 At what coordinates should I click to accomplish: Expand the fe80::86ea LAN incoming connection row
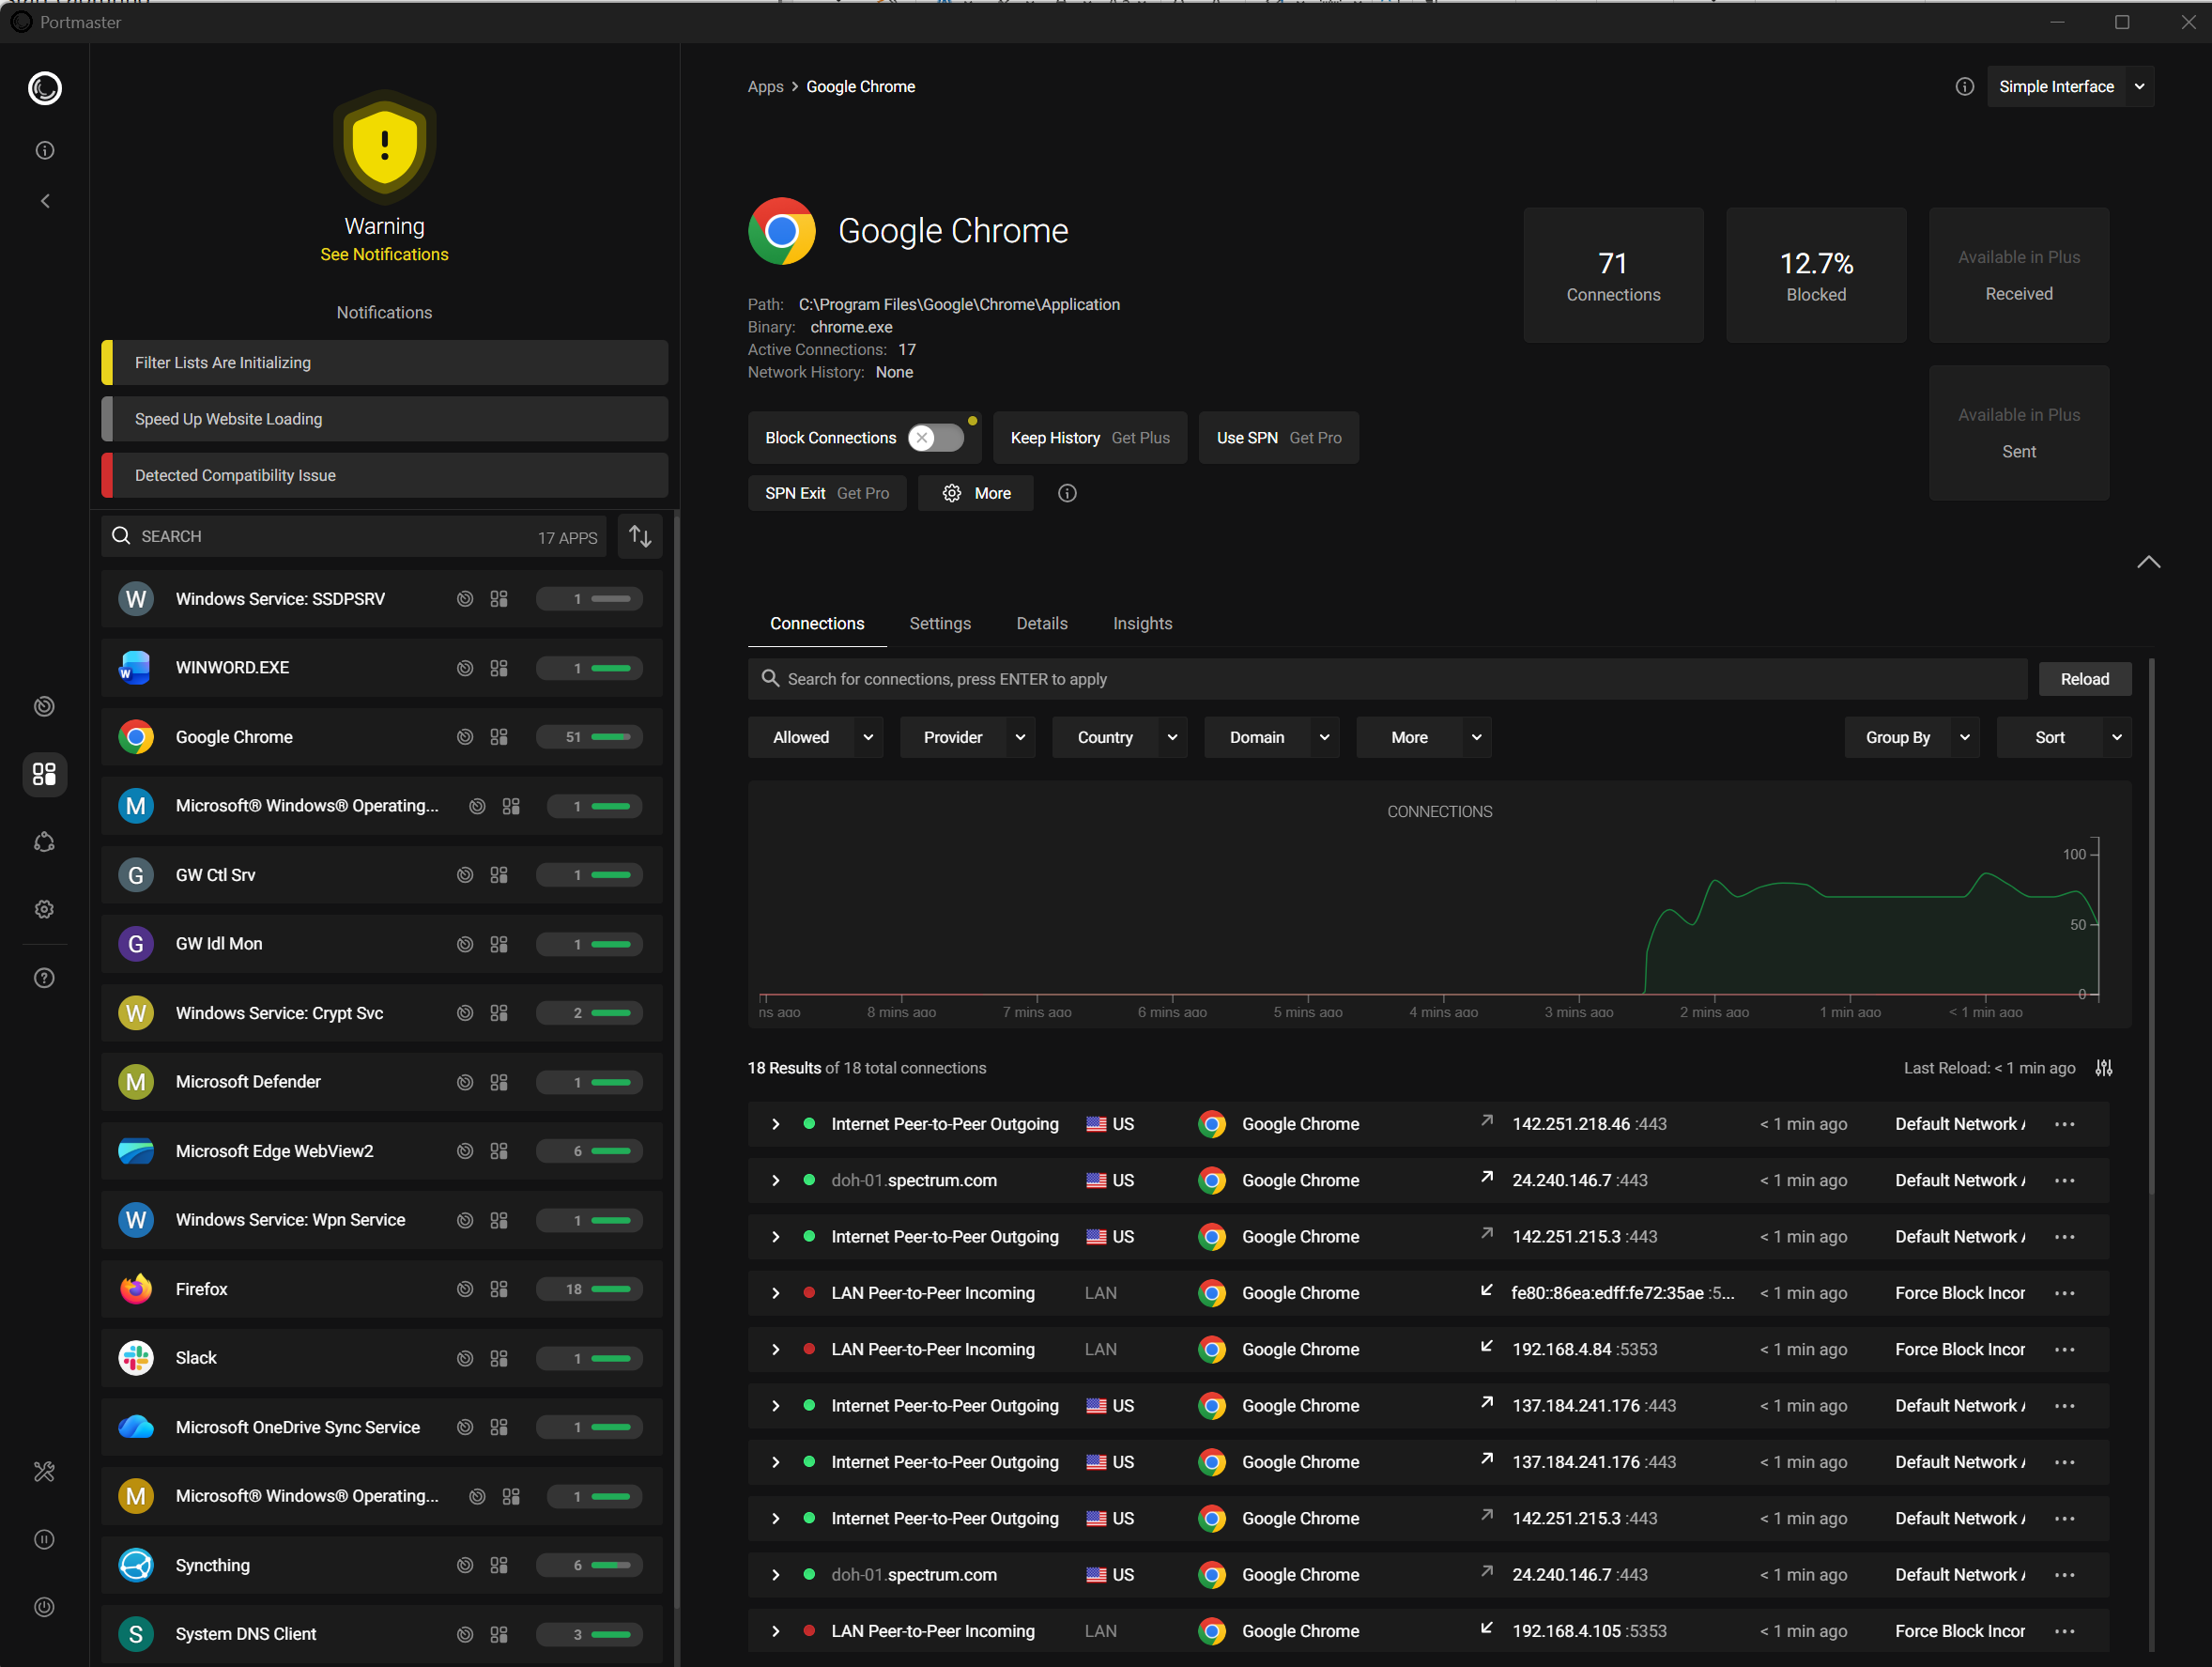(775, 1293)
